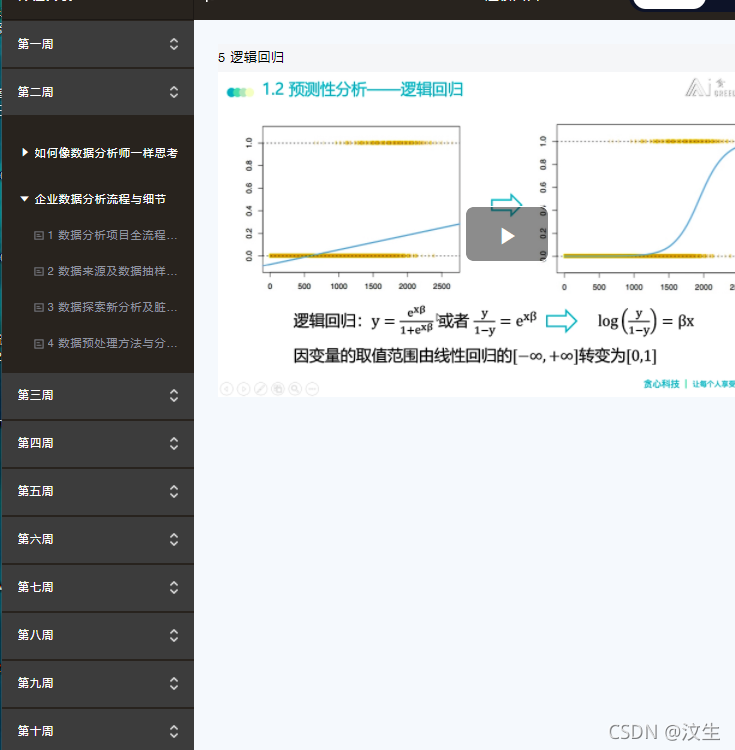Select the 第十周 label
Screen dimensions: 735x750
(x=35, y=731)
